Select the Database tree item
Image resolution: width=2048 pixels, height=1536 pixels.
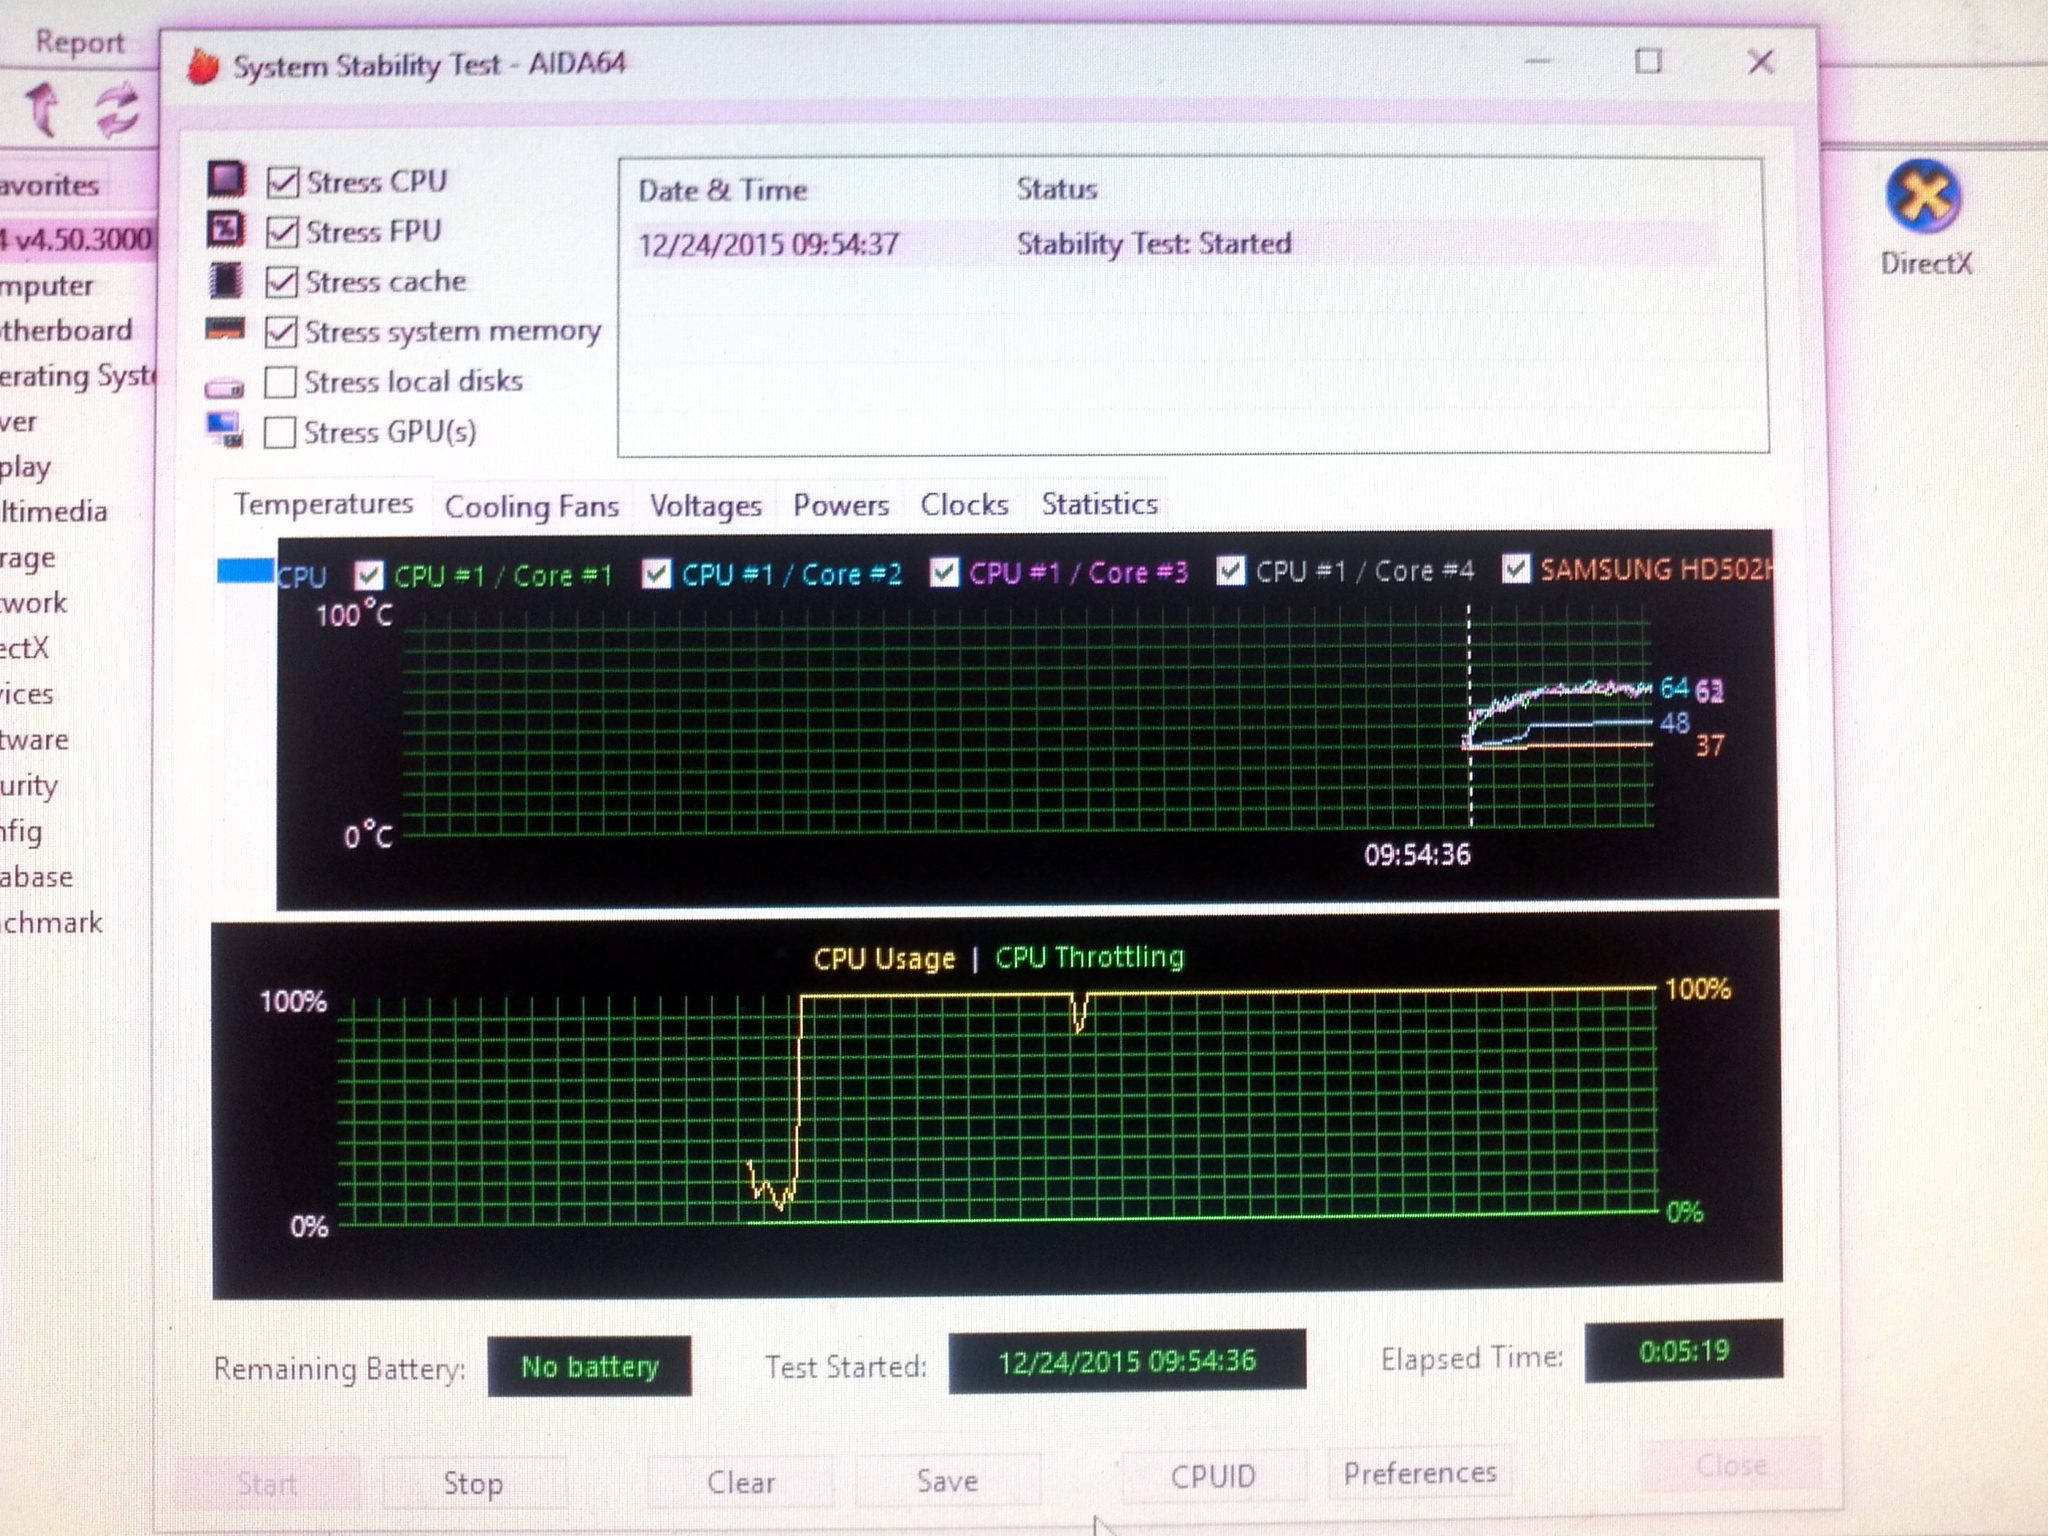[37, 877]
